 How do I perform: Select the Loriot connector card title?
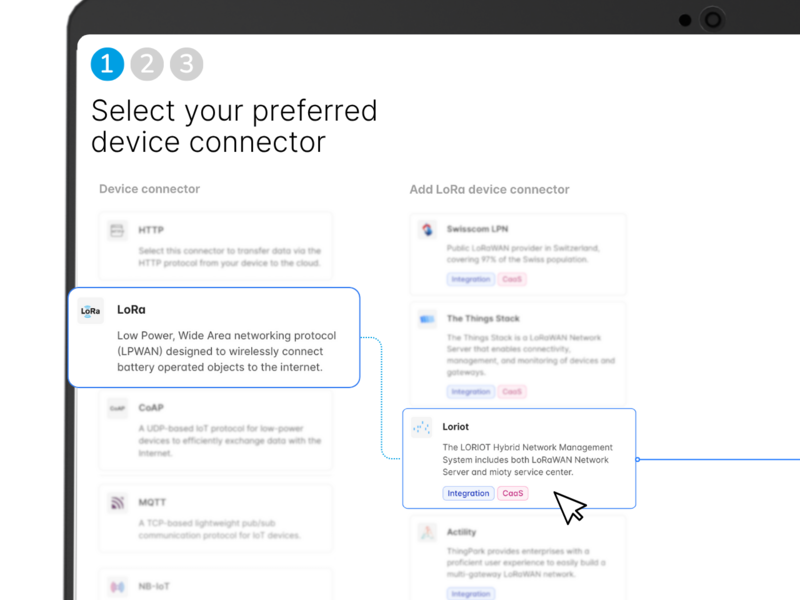tap(456, 427)
